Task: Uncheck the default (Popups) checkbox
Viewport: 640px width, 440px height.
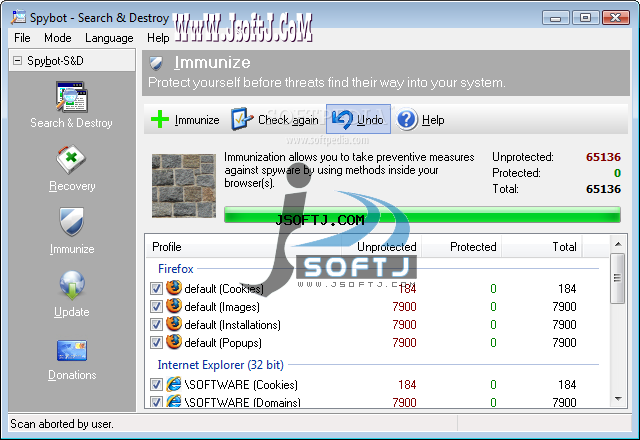Action: pyautogui.click(x=156, y=342)
